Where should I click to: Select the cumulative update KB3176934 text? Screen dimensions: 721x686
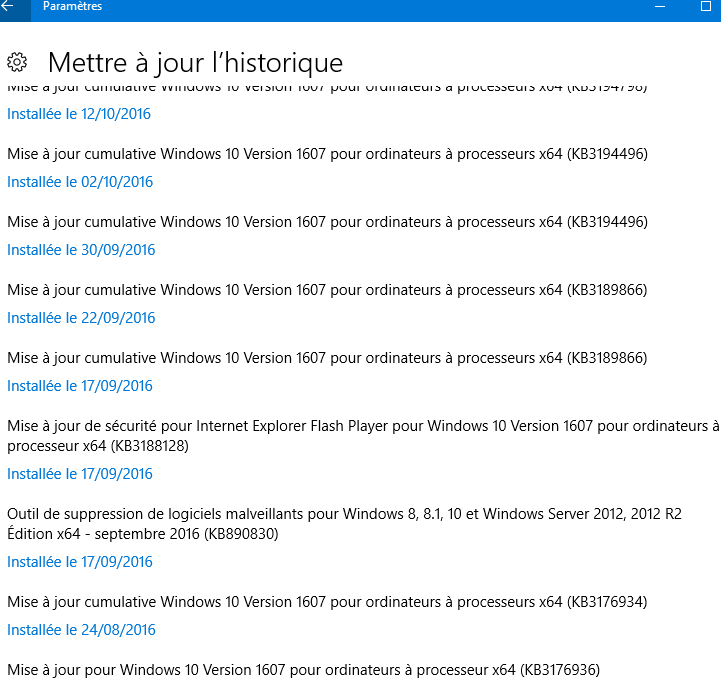point(327,602)
